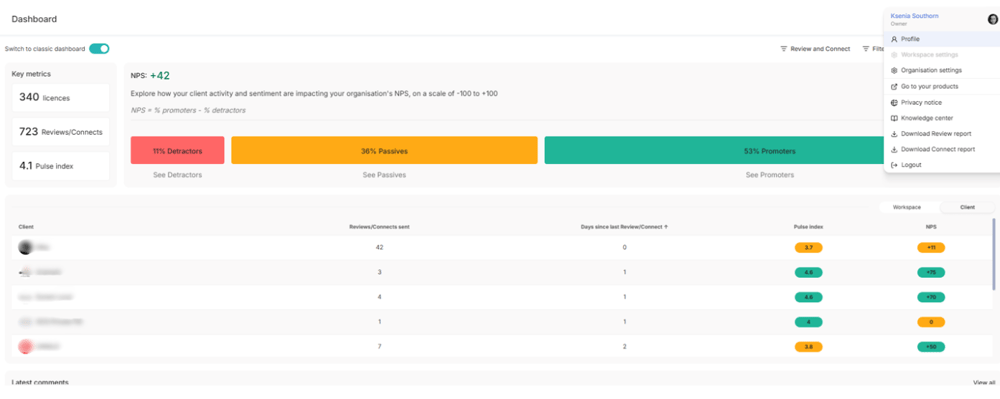The width and height of the screenshot is (1000, 399).
Task: Click the See Detractors link
Action: click(x=177, y=175)
